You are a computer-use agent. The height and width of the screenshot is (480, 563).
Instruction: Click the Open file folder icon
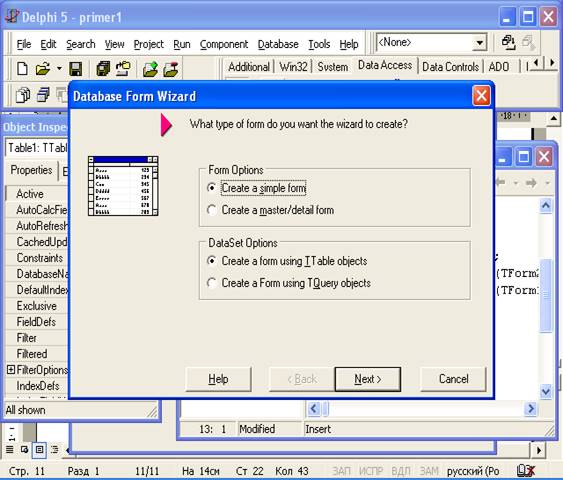point(43,68)
